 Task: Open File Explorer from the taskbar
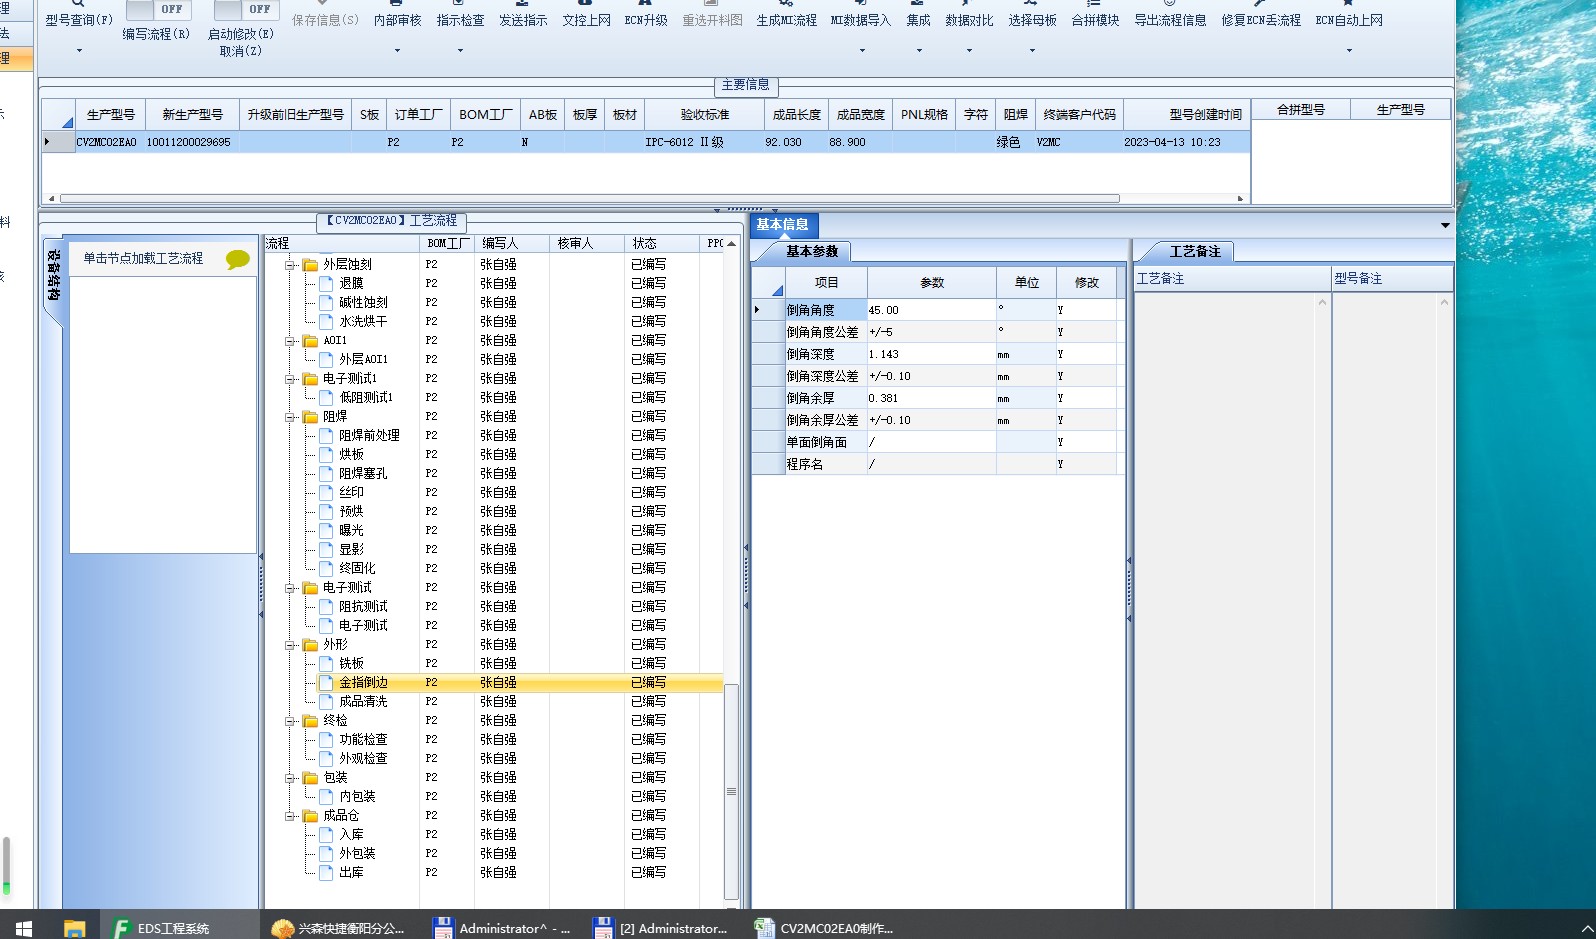click(74, 927)
